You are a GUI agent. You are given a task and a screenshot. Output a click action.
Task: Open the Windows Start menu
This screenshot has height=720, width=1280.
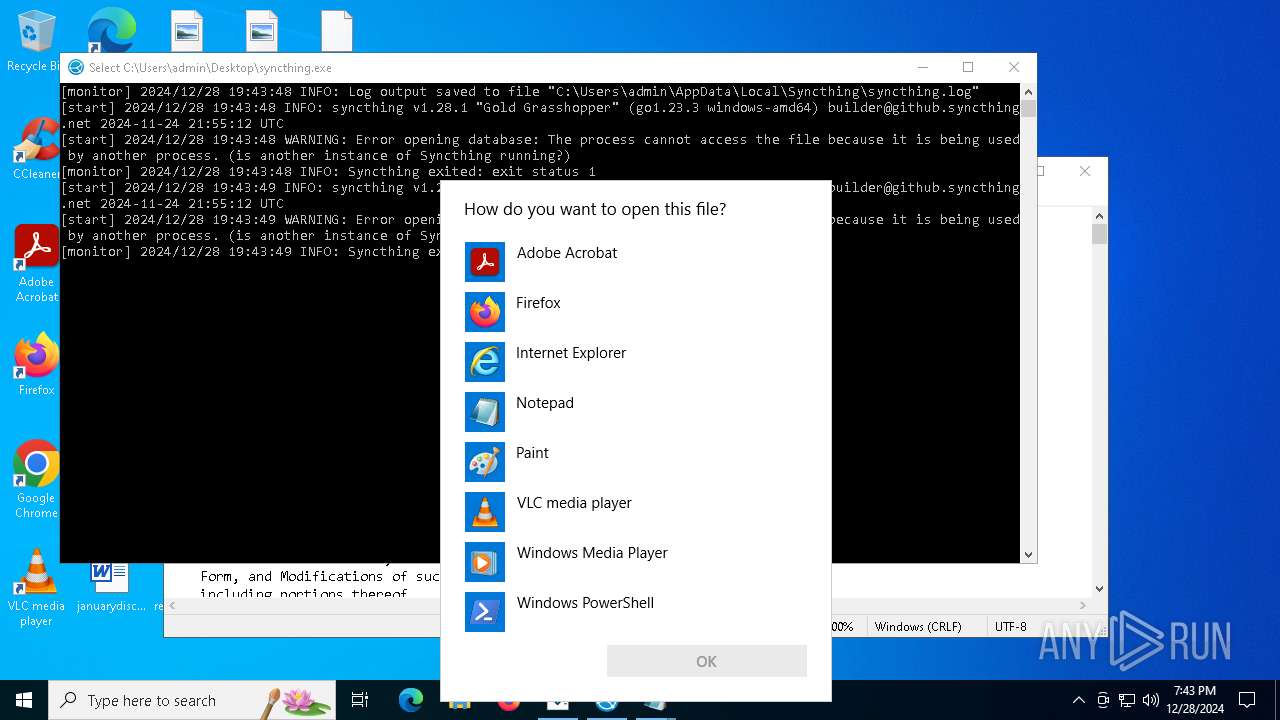[x=24, y=700]
